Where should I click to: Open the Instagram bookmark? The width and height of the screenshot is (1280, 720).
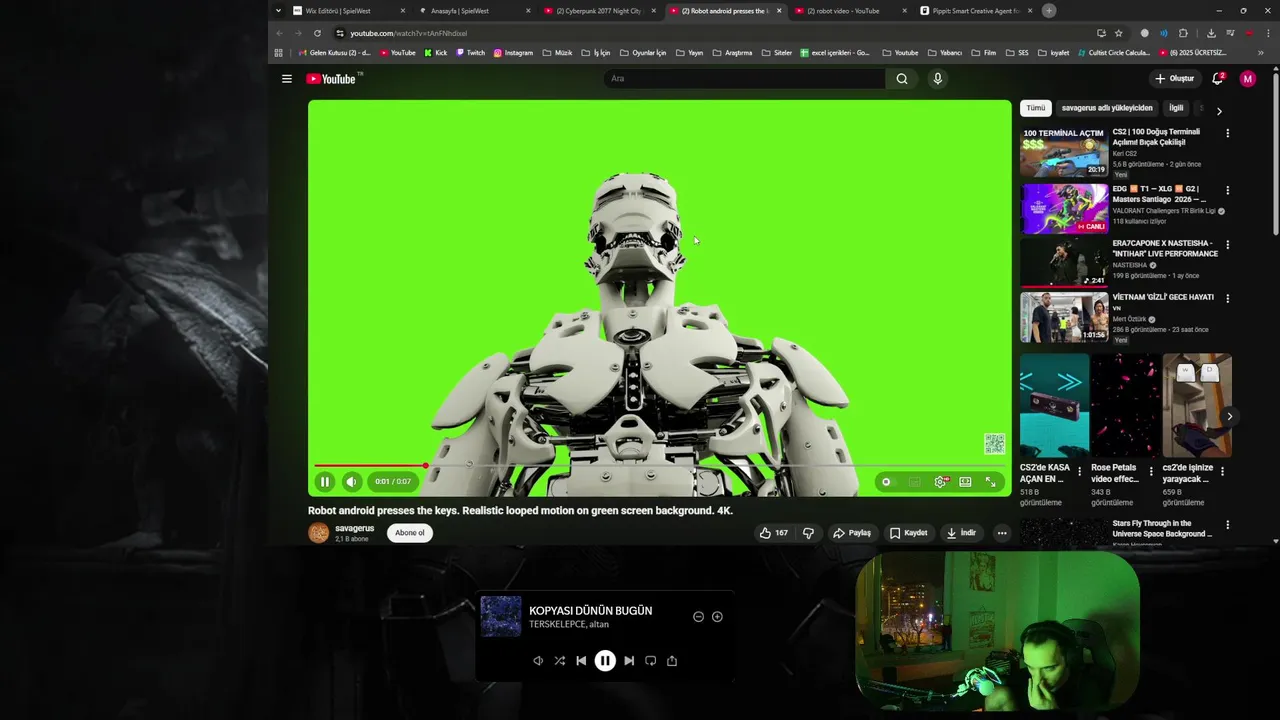click(x=513, y=53)
